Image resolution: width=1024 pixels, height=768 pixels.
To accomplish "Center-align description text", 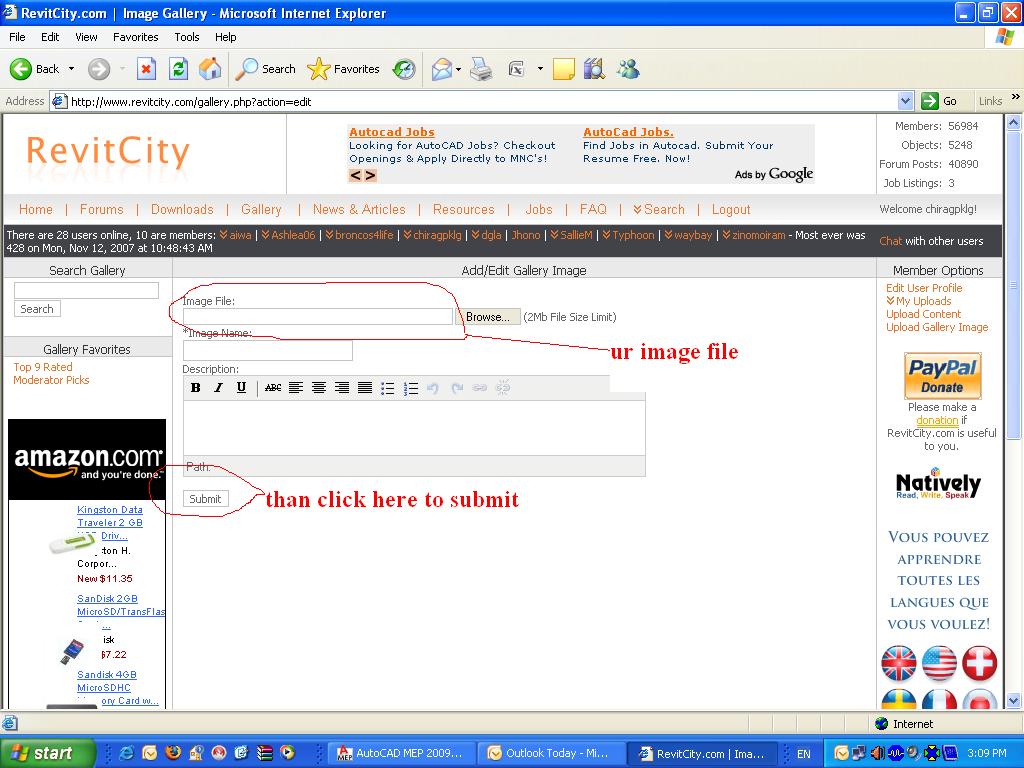I will click(319, 388).
